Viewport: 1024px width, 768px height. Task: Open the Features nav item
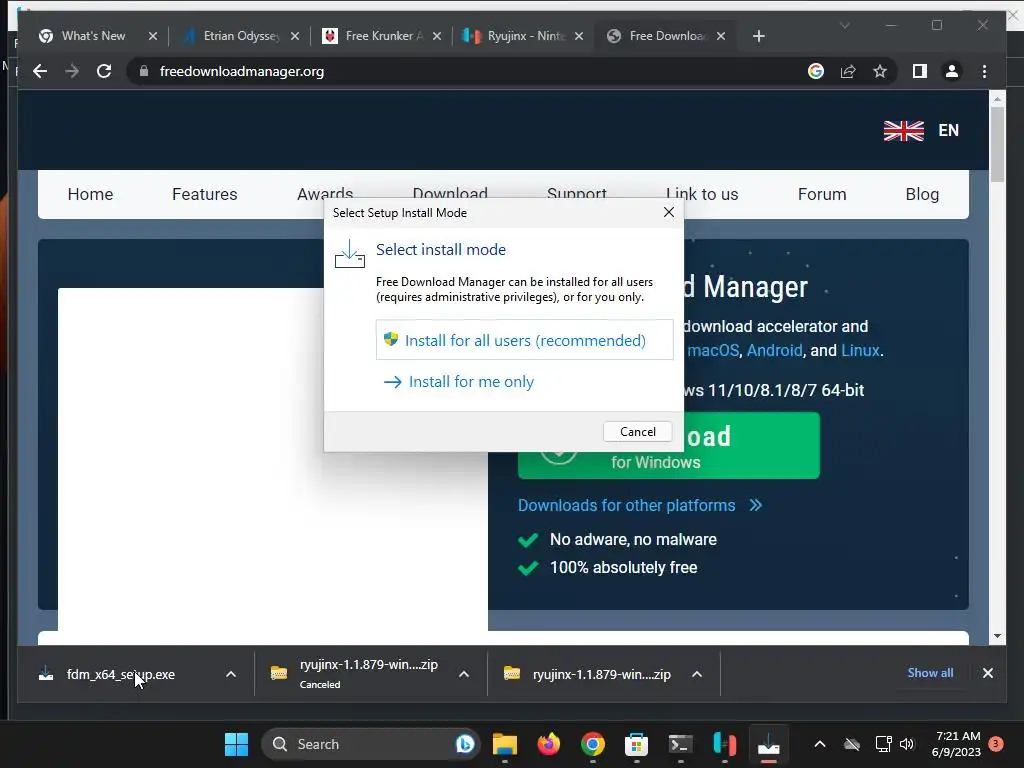204,194
